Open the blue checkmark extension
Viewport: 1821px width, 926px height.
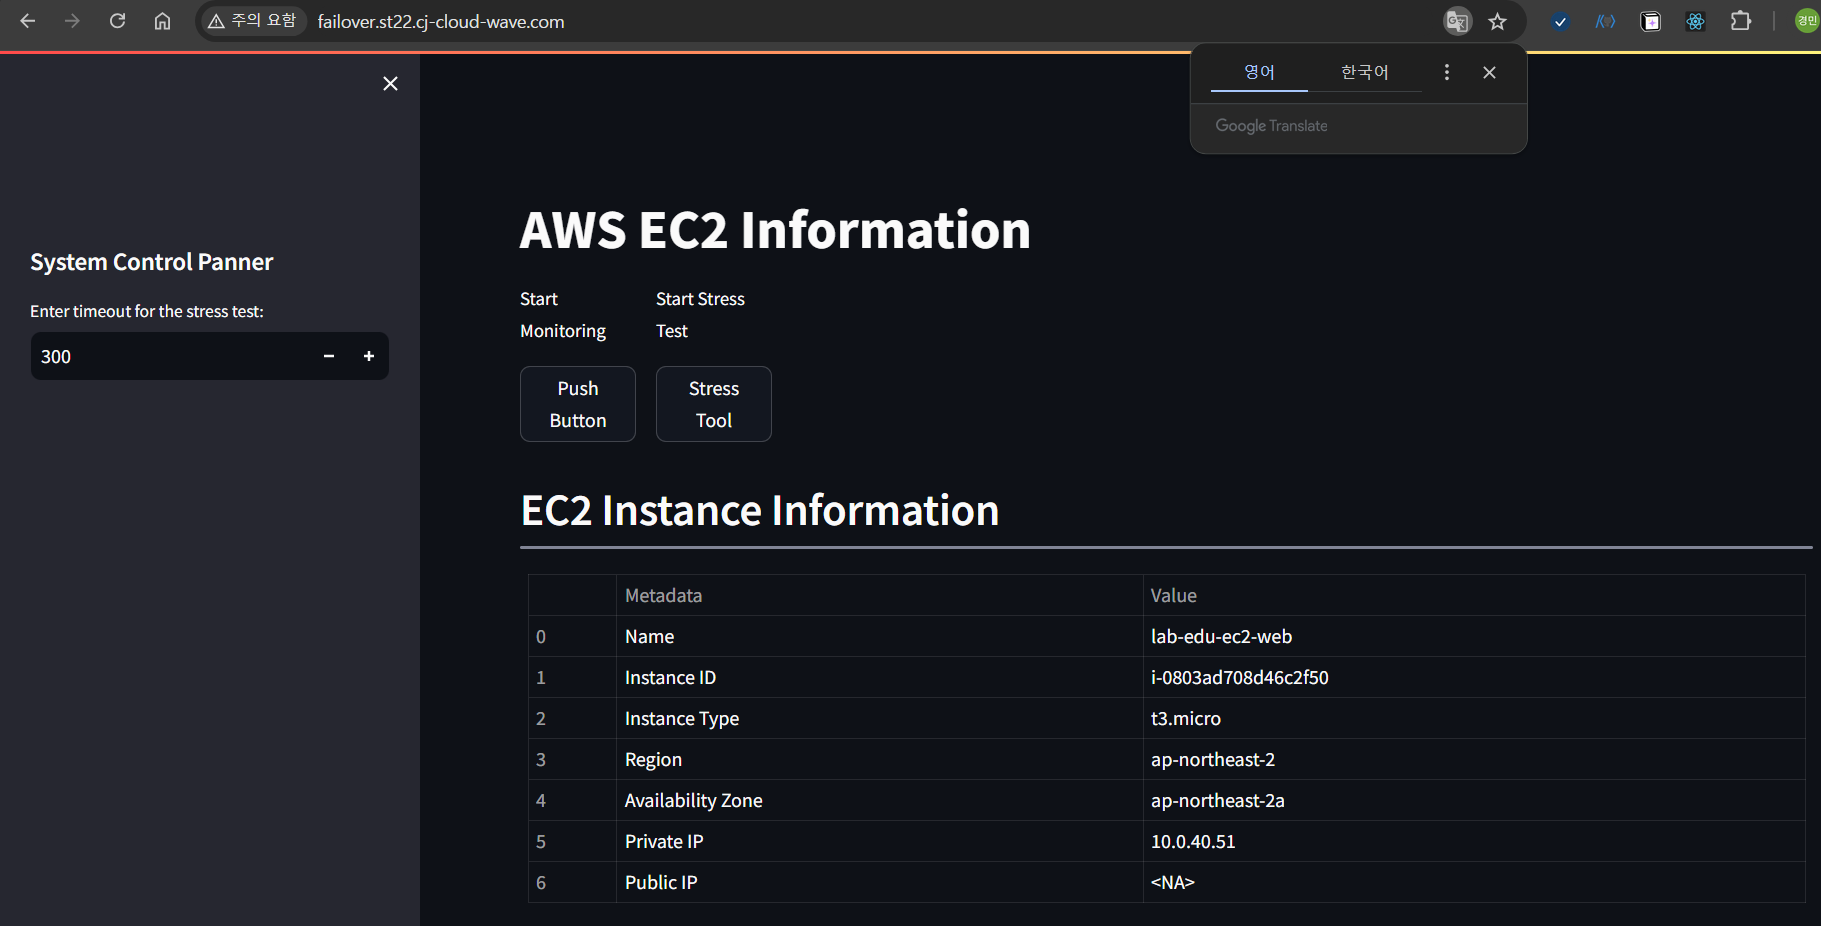pyautogui.click(x=1560, y=21)
